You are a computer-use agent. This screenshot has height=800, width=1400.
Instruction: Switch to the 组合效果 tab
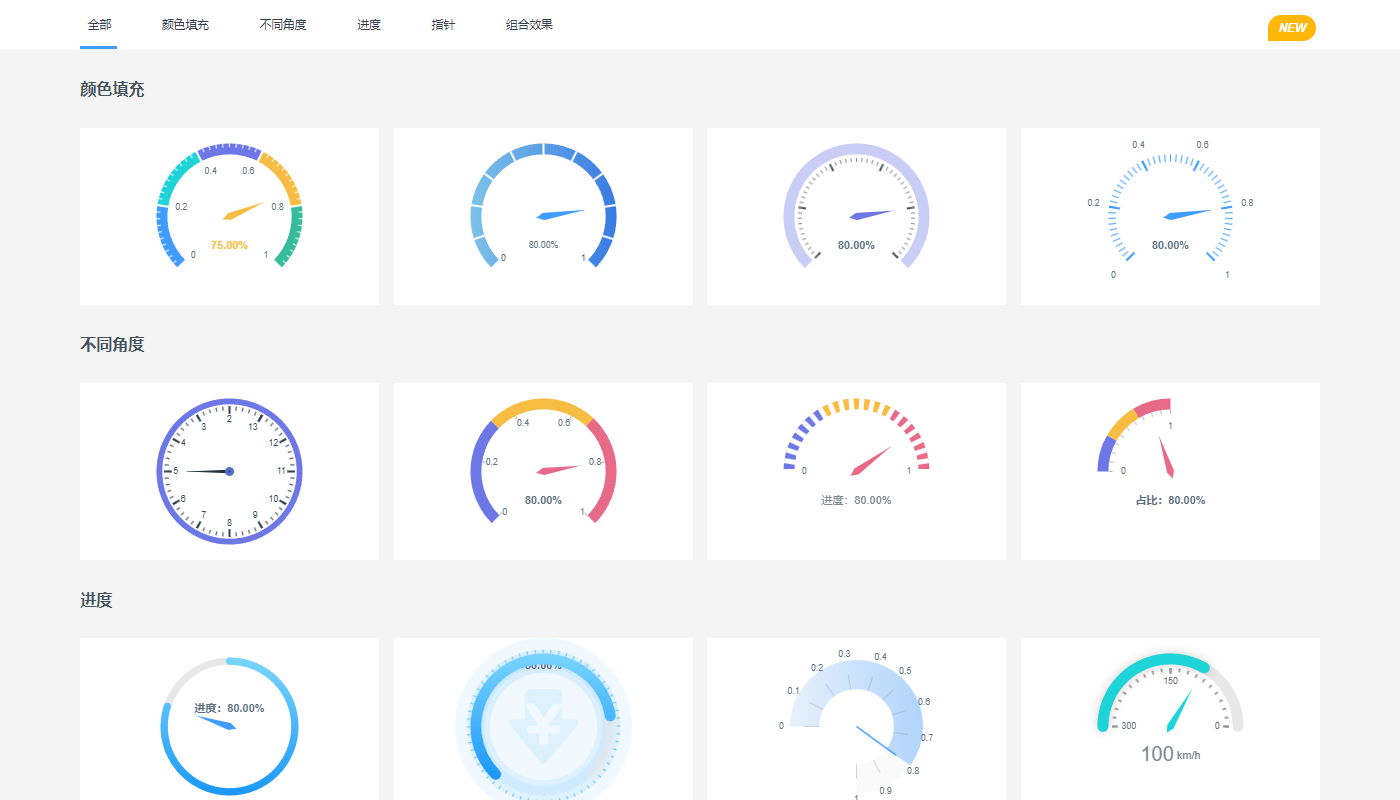click(529, 25)
